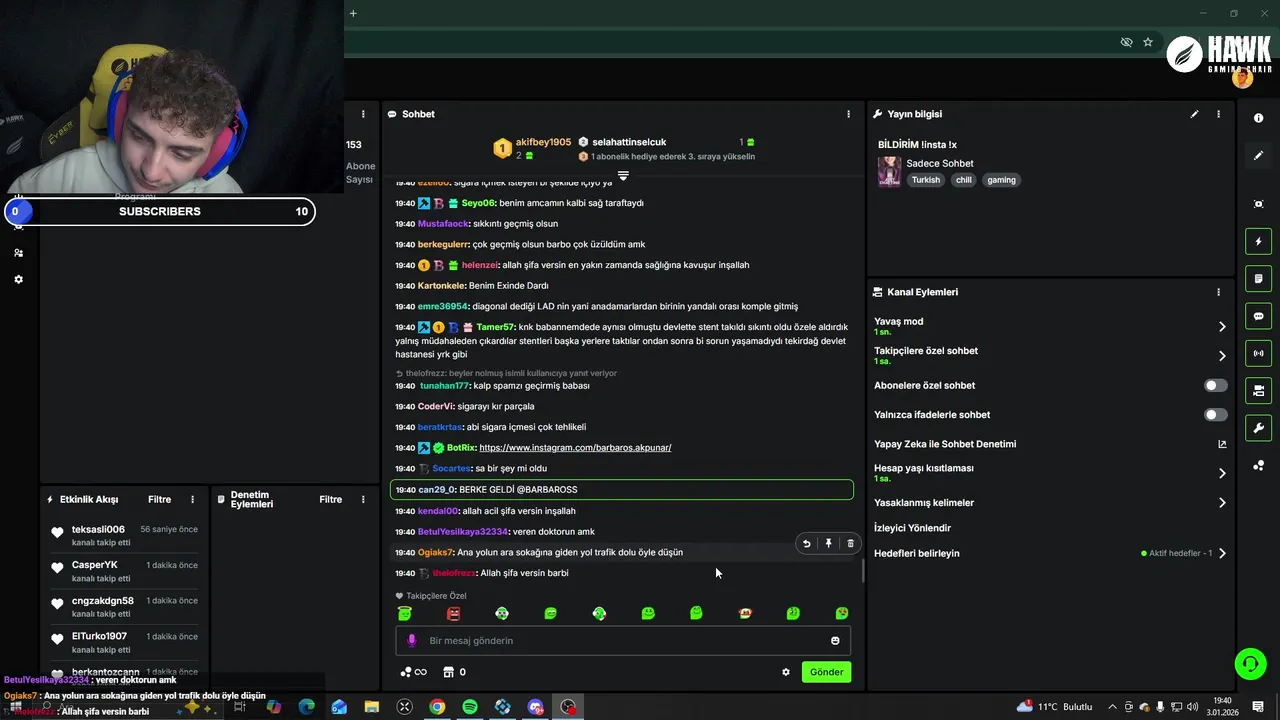This screenshot has height=720, width=1280.
Task: Click the akifbey1905 top gifter name
Action: click(x=543, y=142)
